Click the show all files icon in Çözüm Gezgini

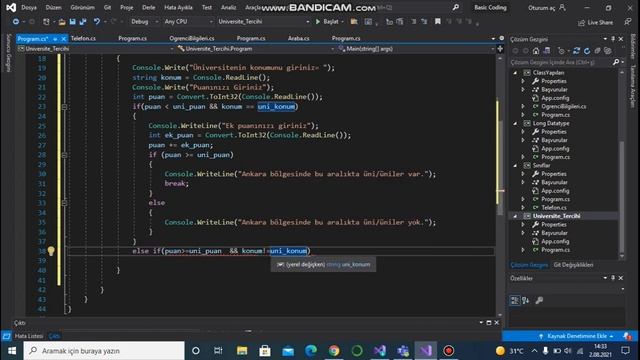(608, 51)
